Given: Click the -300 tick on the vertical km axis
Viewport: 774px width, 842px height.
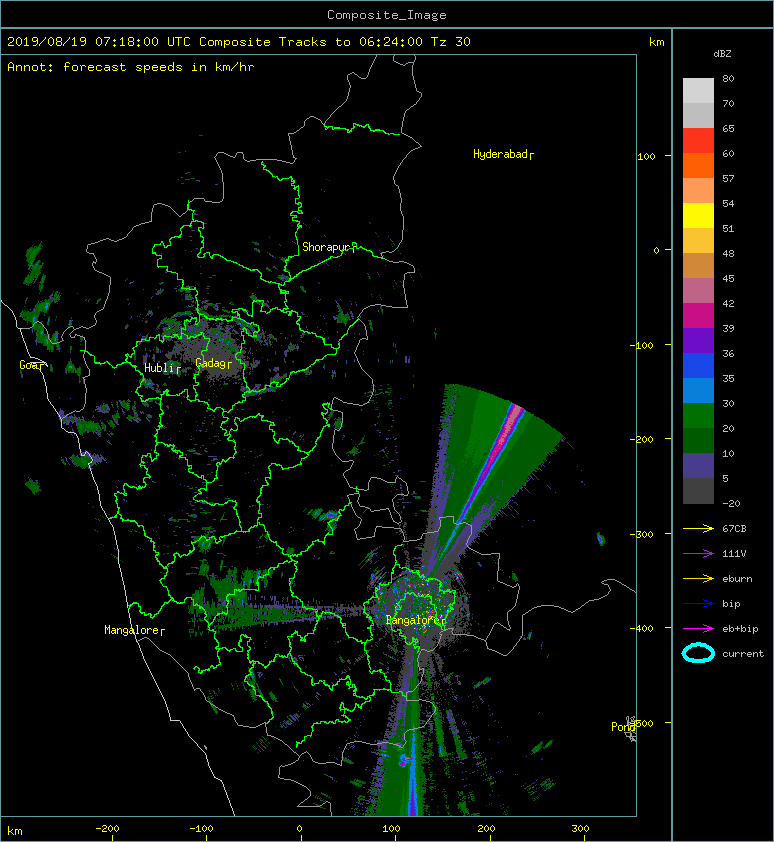Looking at the screenshot, I should click(x=642, y=535).
